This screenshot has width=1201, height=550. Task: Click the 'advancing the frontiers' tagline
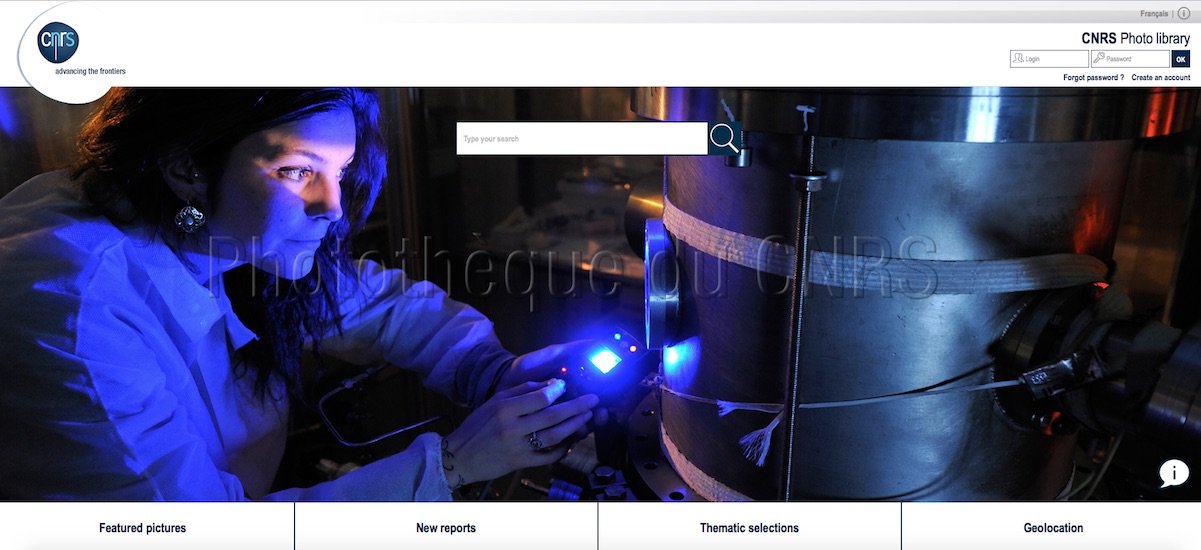click(90, 71)
